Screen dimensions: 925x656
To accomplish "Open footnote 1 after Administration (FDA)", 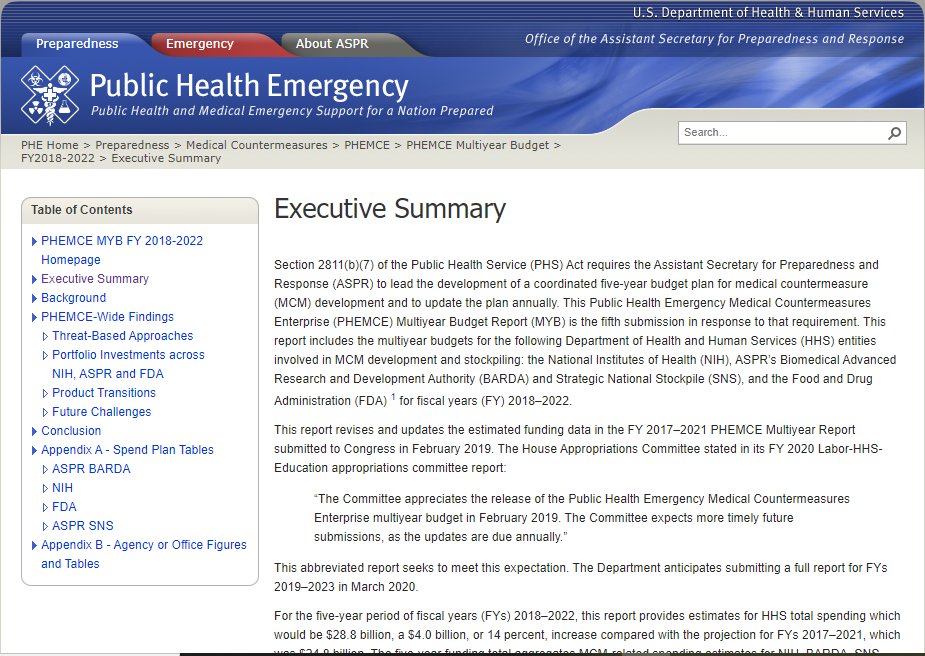I will pyautogui.click(x=393, y=397).
